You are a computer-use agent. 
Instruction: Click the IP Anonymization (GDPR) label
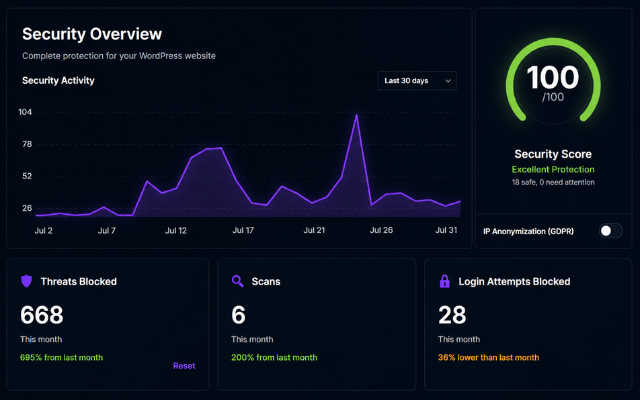(528, 231)
